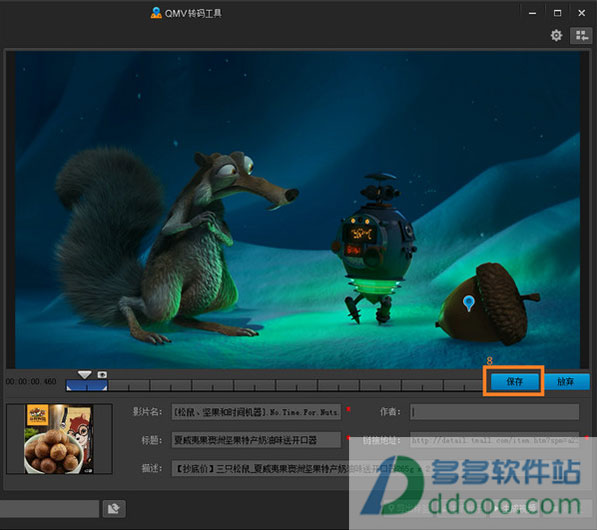
Task: Select the nuts product thumbnail image
Action: 59,439
